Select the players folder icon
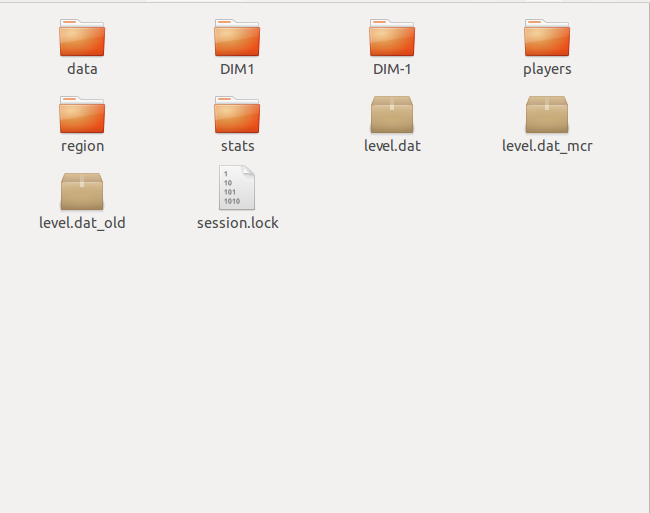Viewport: 650px width, 513px height. [x=547, y=37]
